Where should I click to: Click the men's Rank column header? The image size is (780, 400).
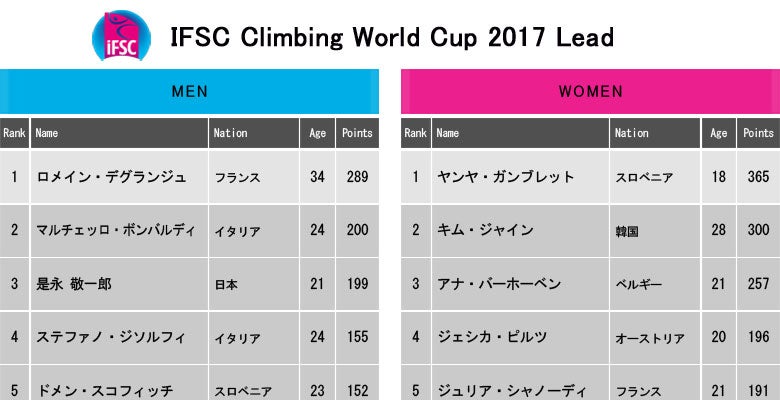pos(15,132)
